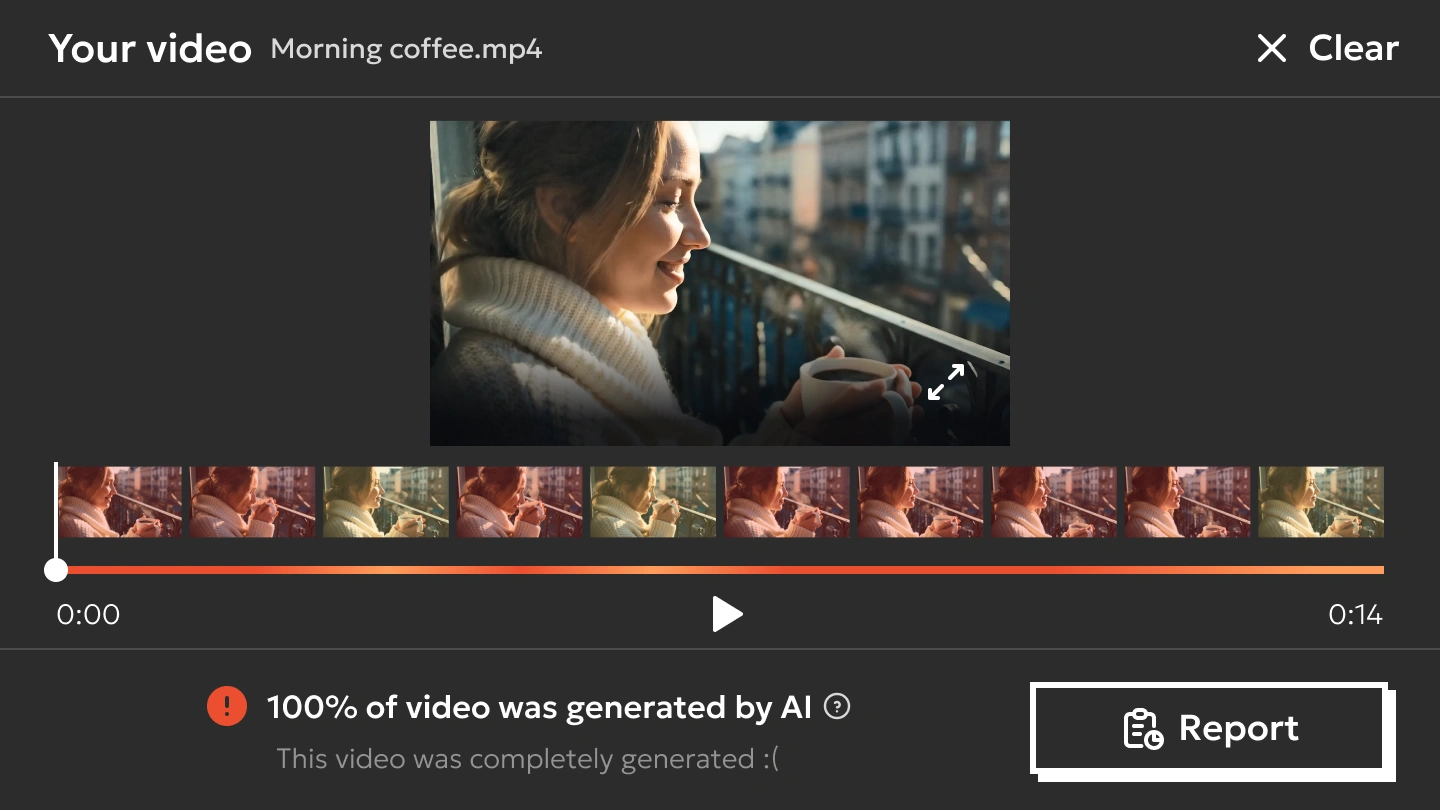The height and width of the screenshot is (810, 1440).
Task: Select the third filmstrip thumbnail
Action: pyautogui.click(x=386, y=502)
